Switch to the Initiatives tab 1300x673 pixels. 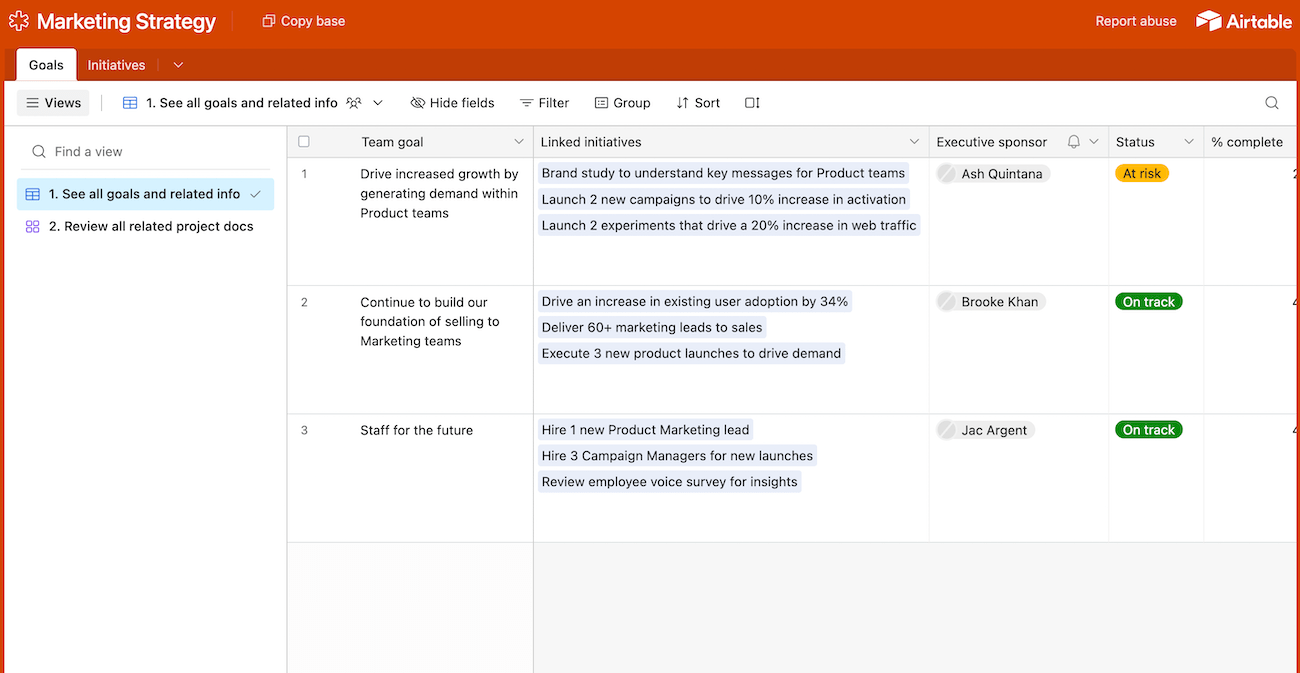click(116, 64)
